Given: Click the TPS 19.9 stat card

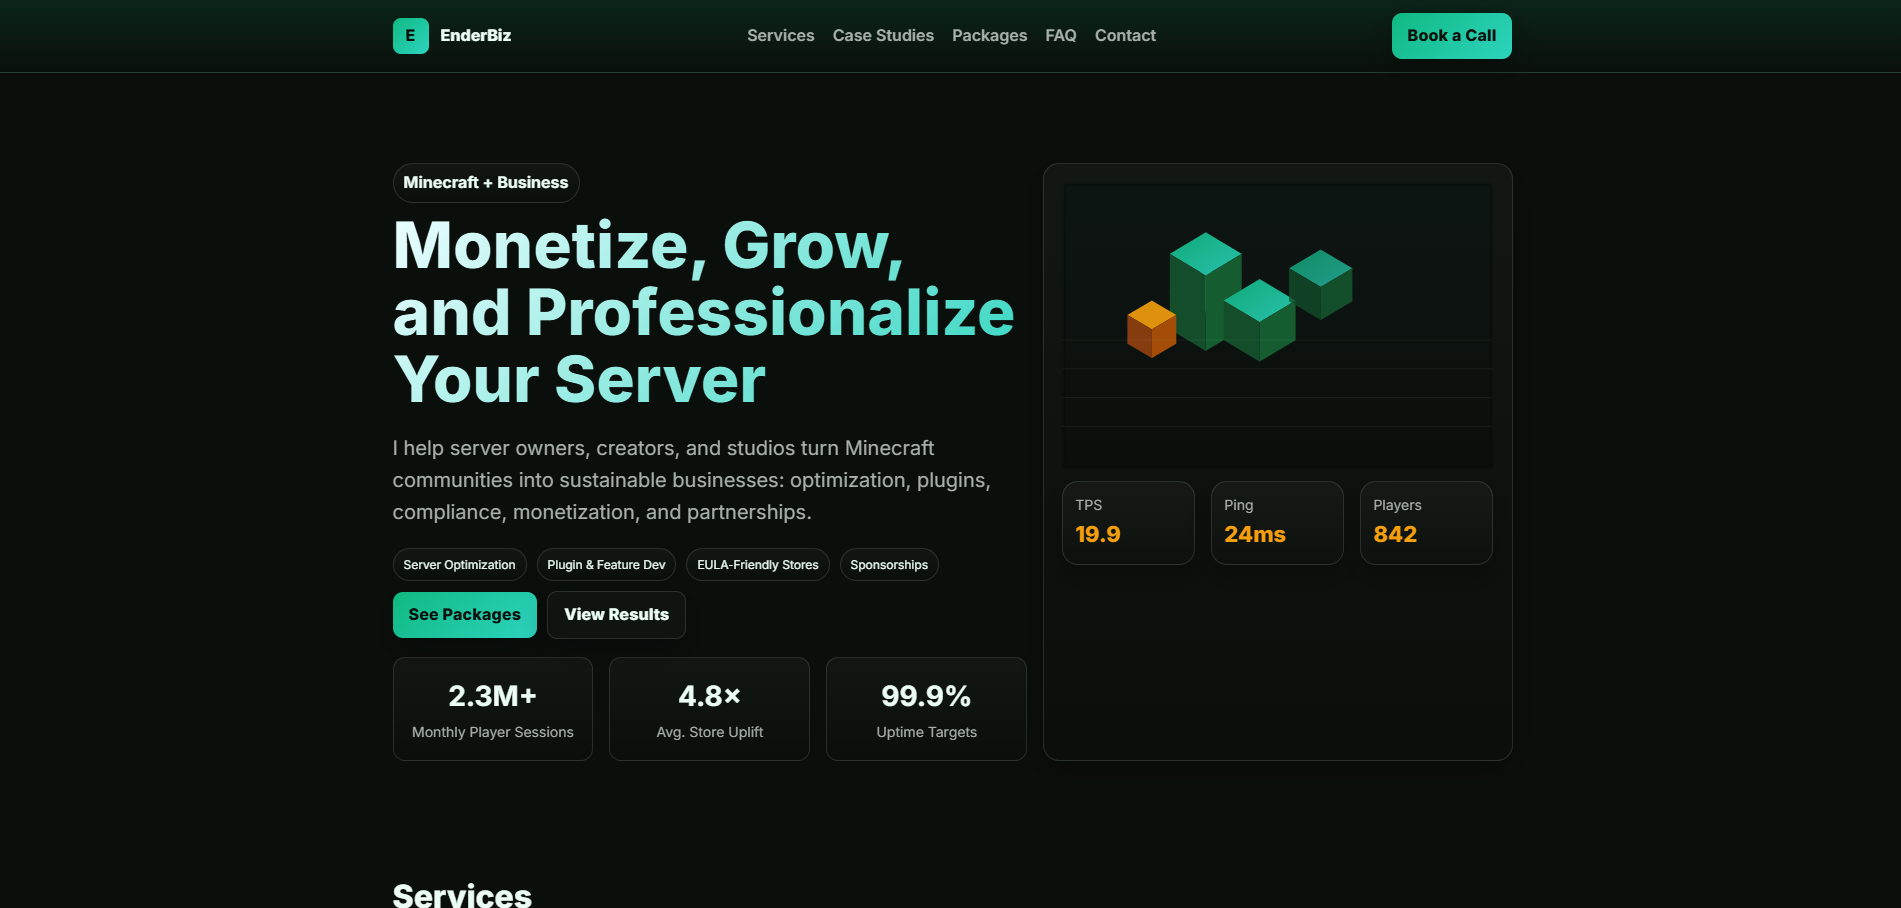Looking at the screenshot, I should (x=1128, y=523).
